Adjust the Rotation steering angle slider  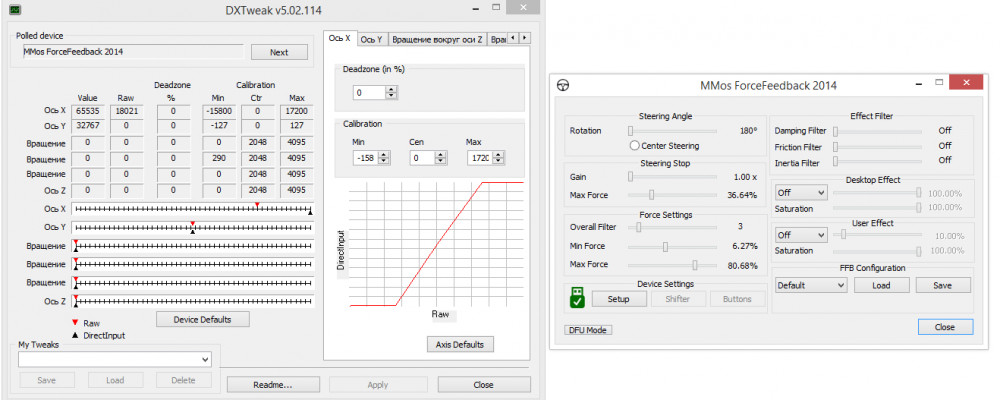coord(672,131)
